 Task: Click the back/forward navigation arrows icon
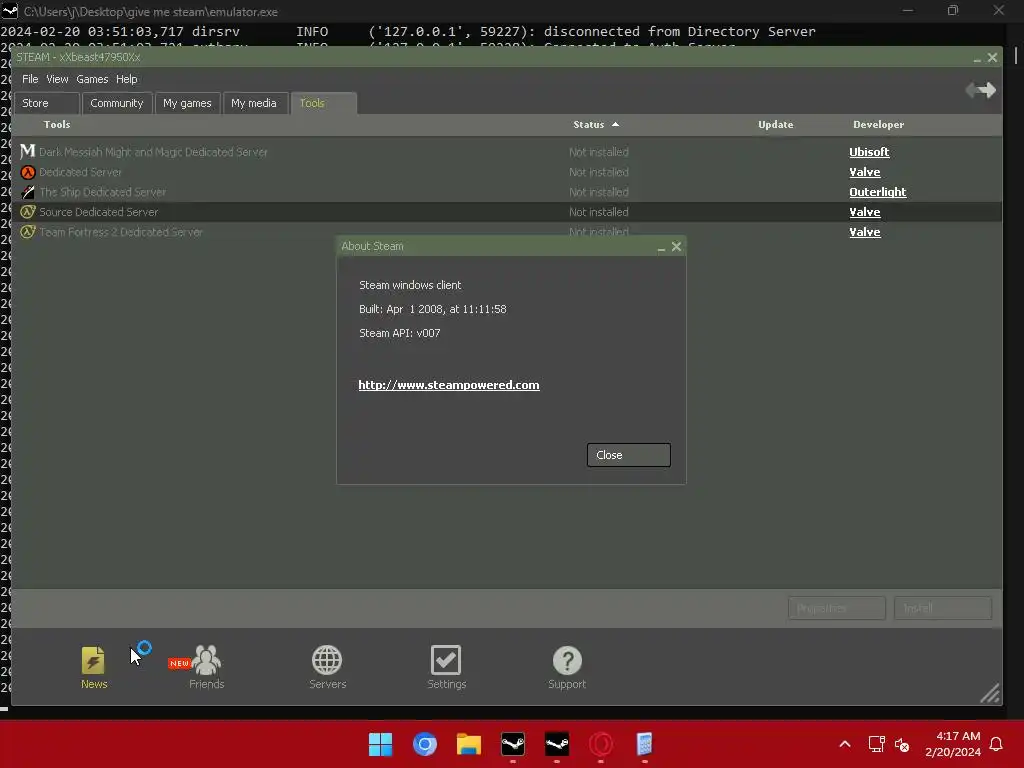981,89
